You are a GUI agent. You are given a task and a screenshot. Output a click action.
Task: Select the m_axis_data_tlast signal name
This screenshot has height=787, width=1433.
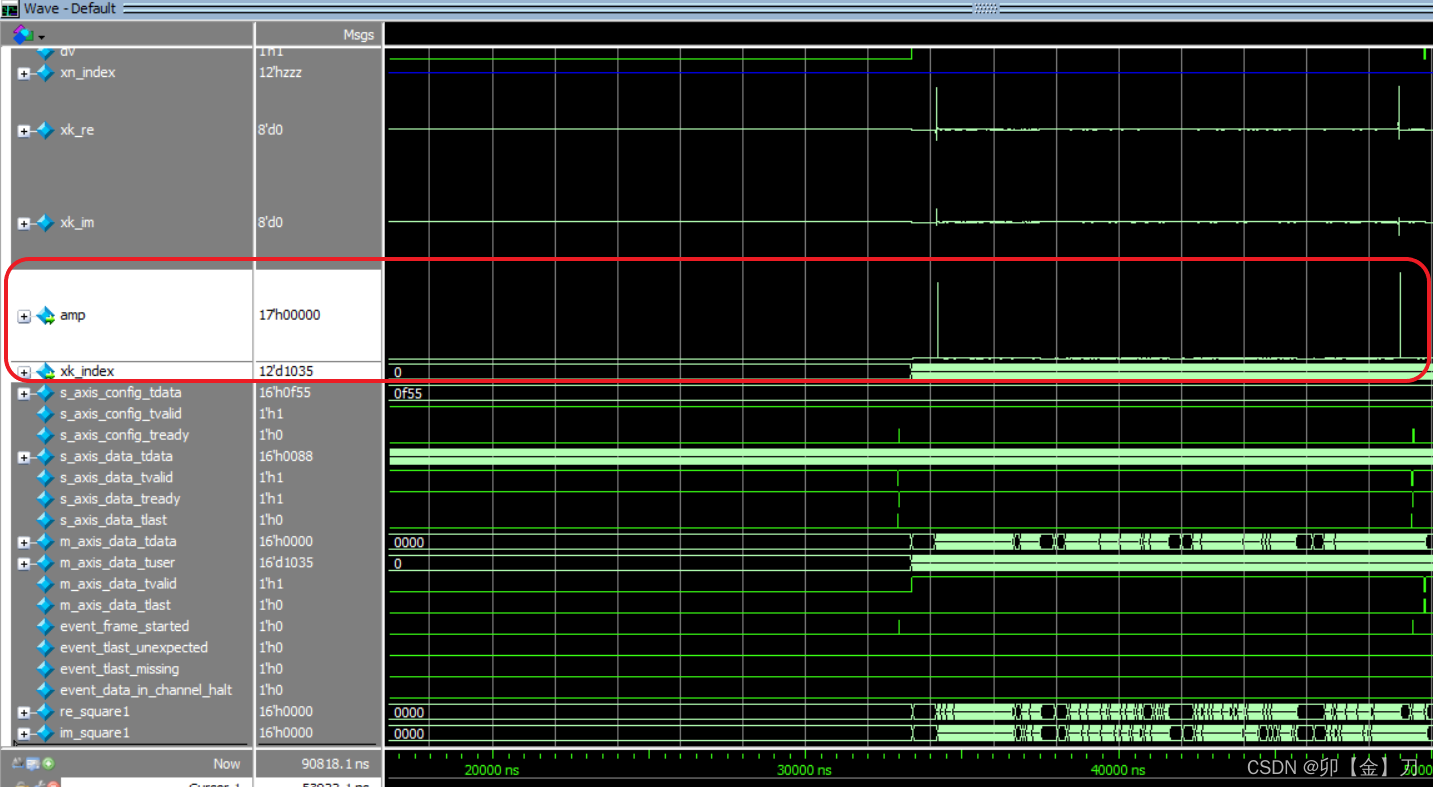(x=115, y=605)
